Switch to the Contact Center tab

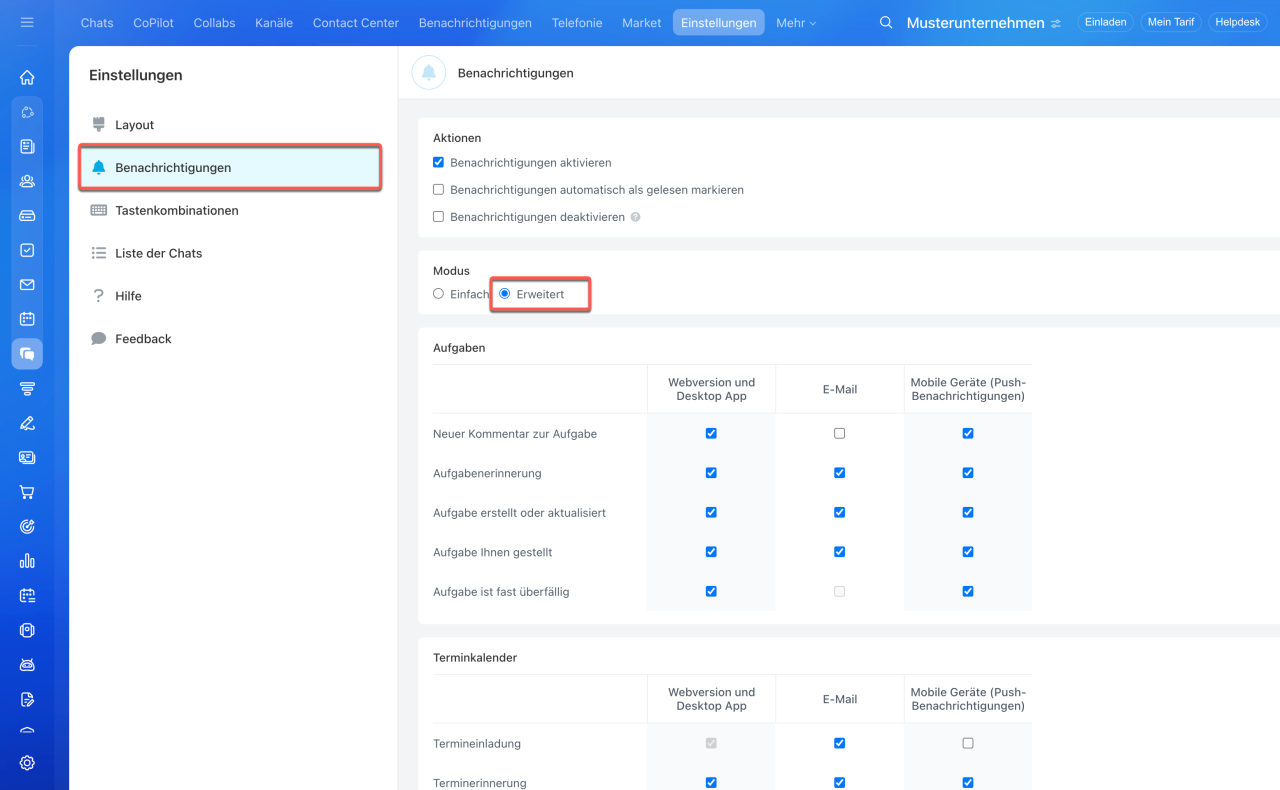click(x=355, y=22)
